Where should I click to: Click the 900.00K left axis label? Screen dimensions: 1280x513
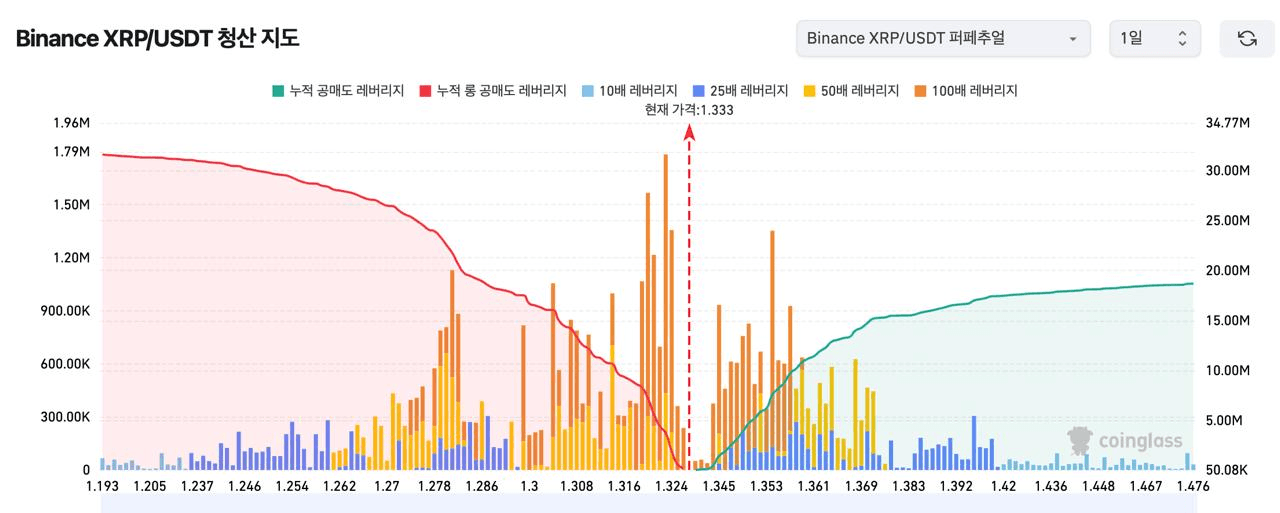pos(65,311)
